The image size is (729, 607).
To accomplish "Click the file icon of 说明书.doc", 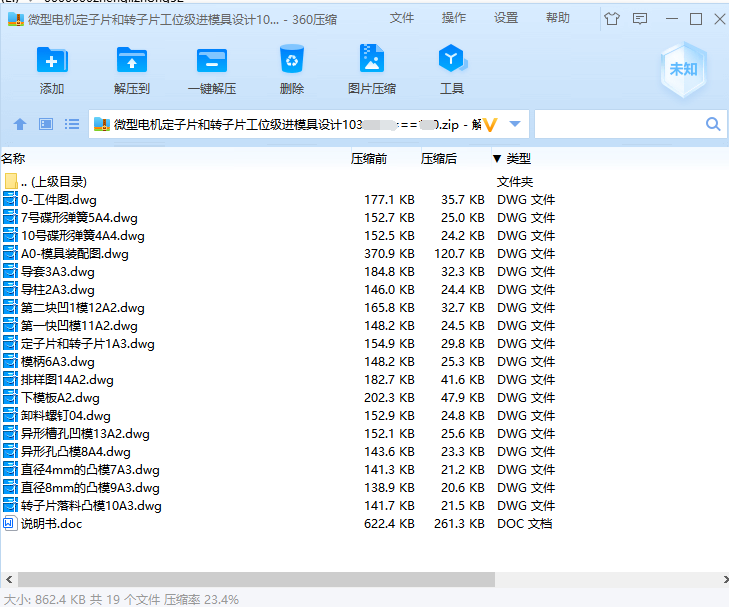I will pos(10,523).
